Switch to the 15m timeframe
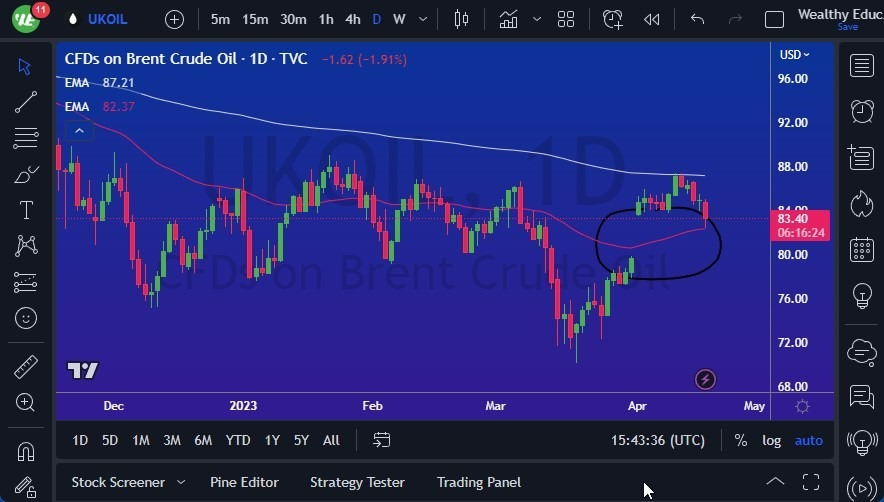The width and height of the screenshot is (884, 502). point(255,20)
